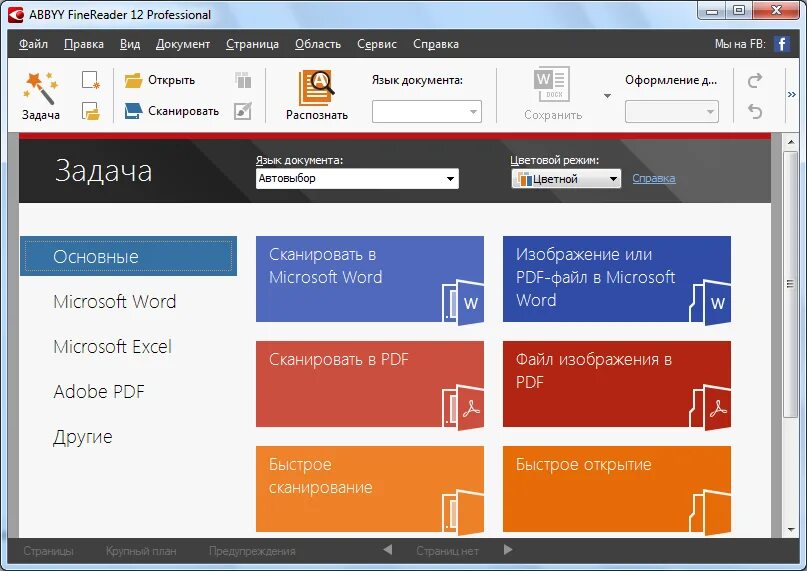Click the analyze page layout icon
This screenshot has height=571, width=807.
point(243,80)
